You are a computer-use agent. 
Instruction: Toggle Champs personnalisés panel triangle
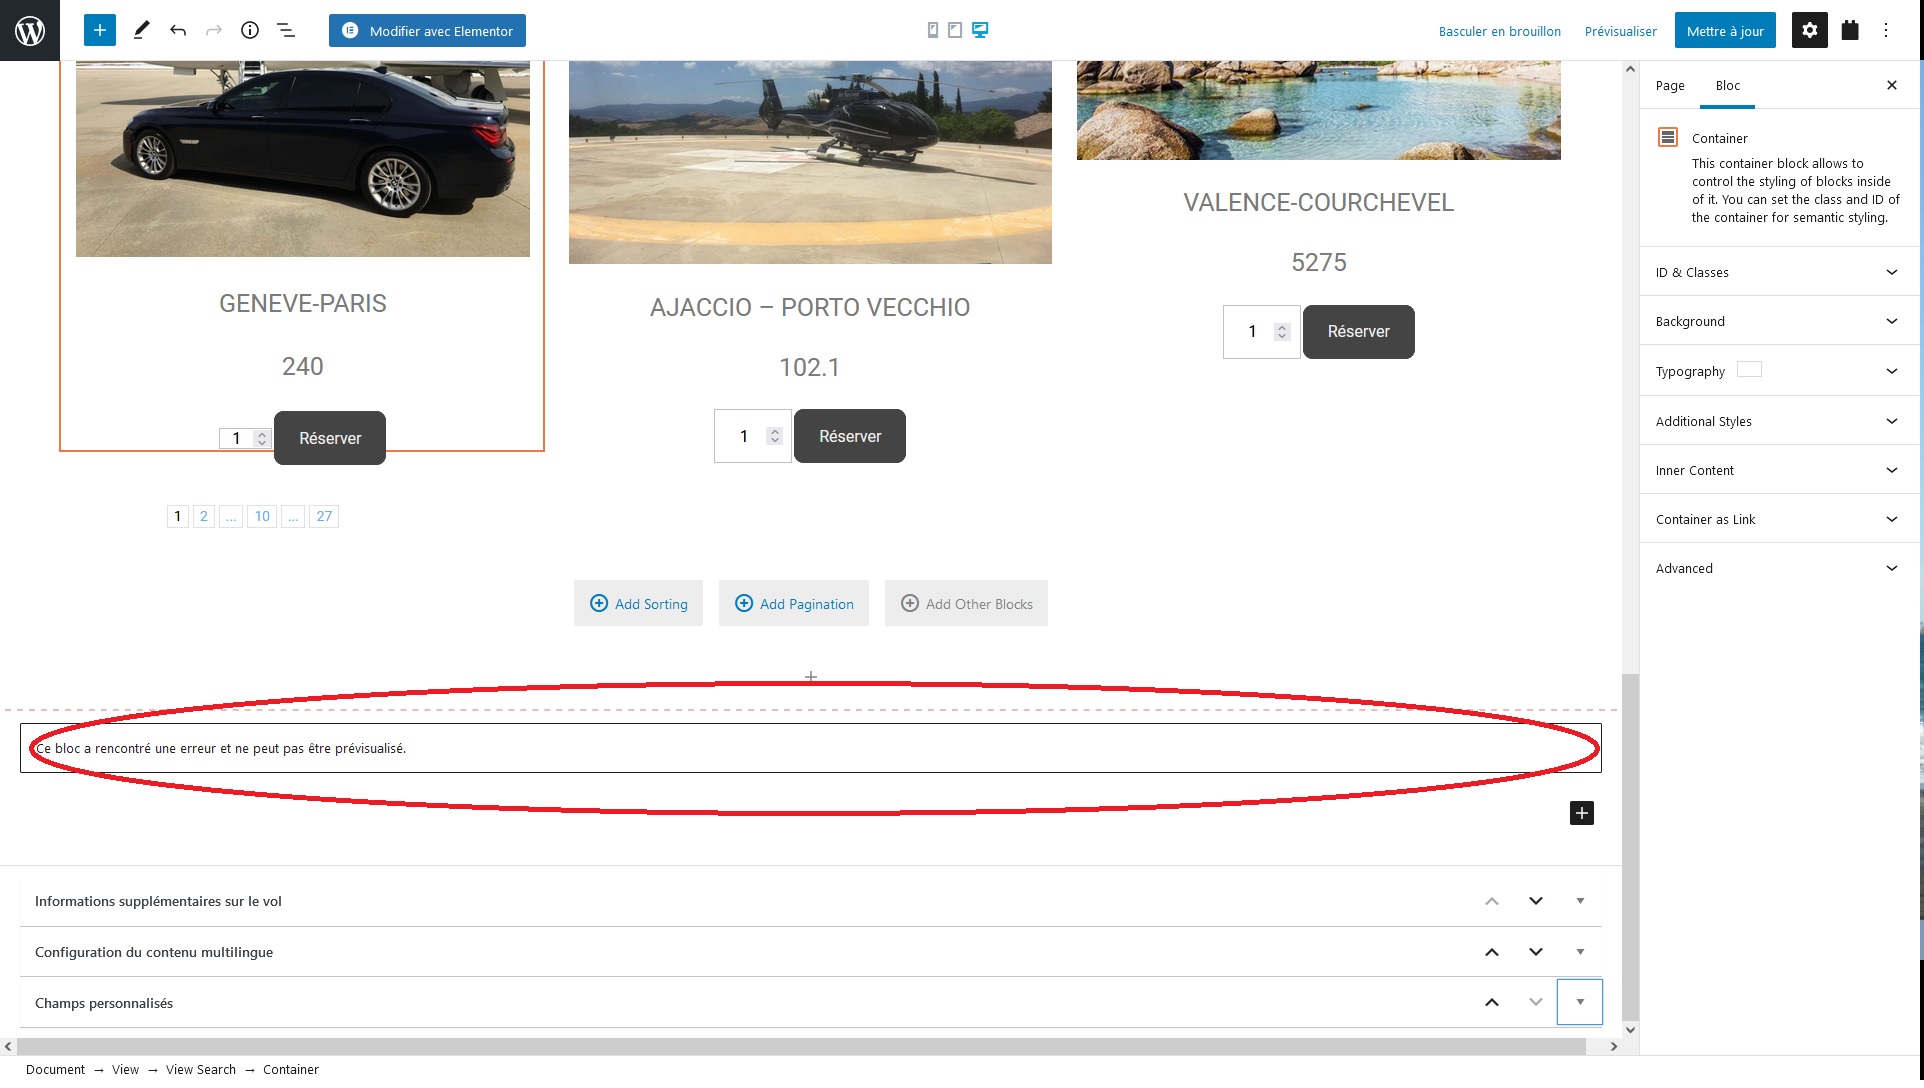[1580, 1002]
